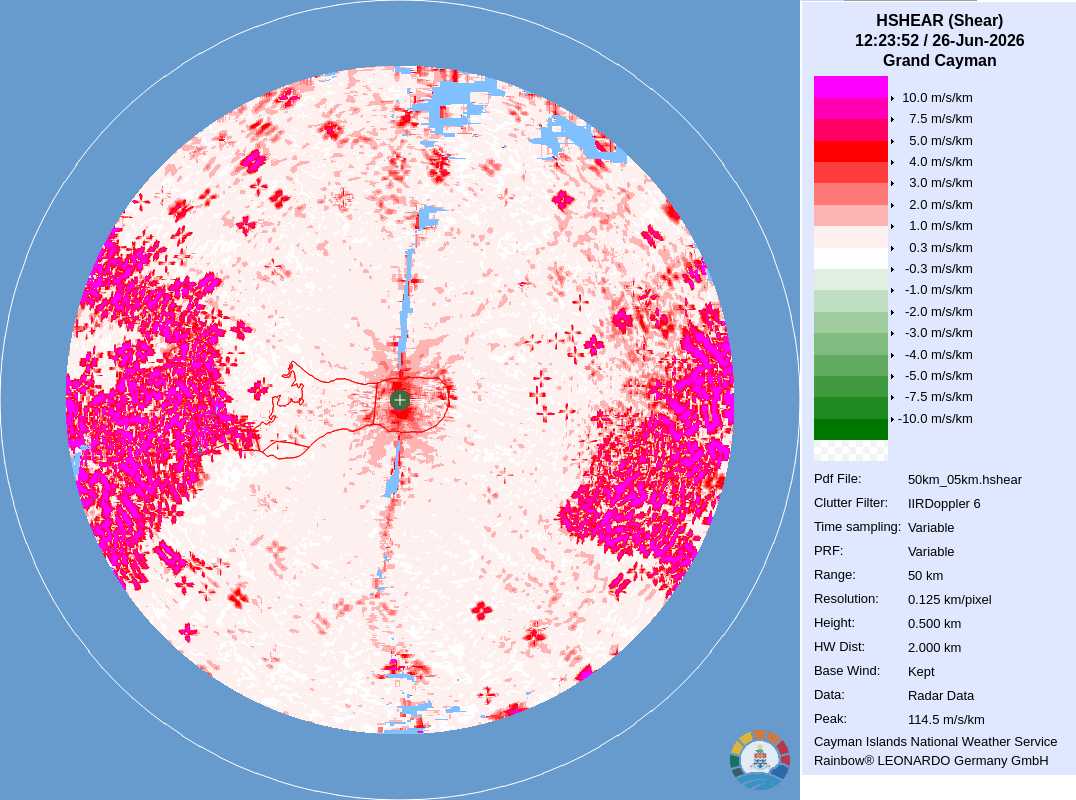Click the Cayman weather service logo
The width and height of the screenshot is (1076, 800).
point(760,760)
